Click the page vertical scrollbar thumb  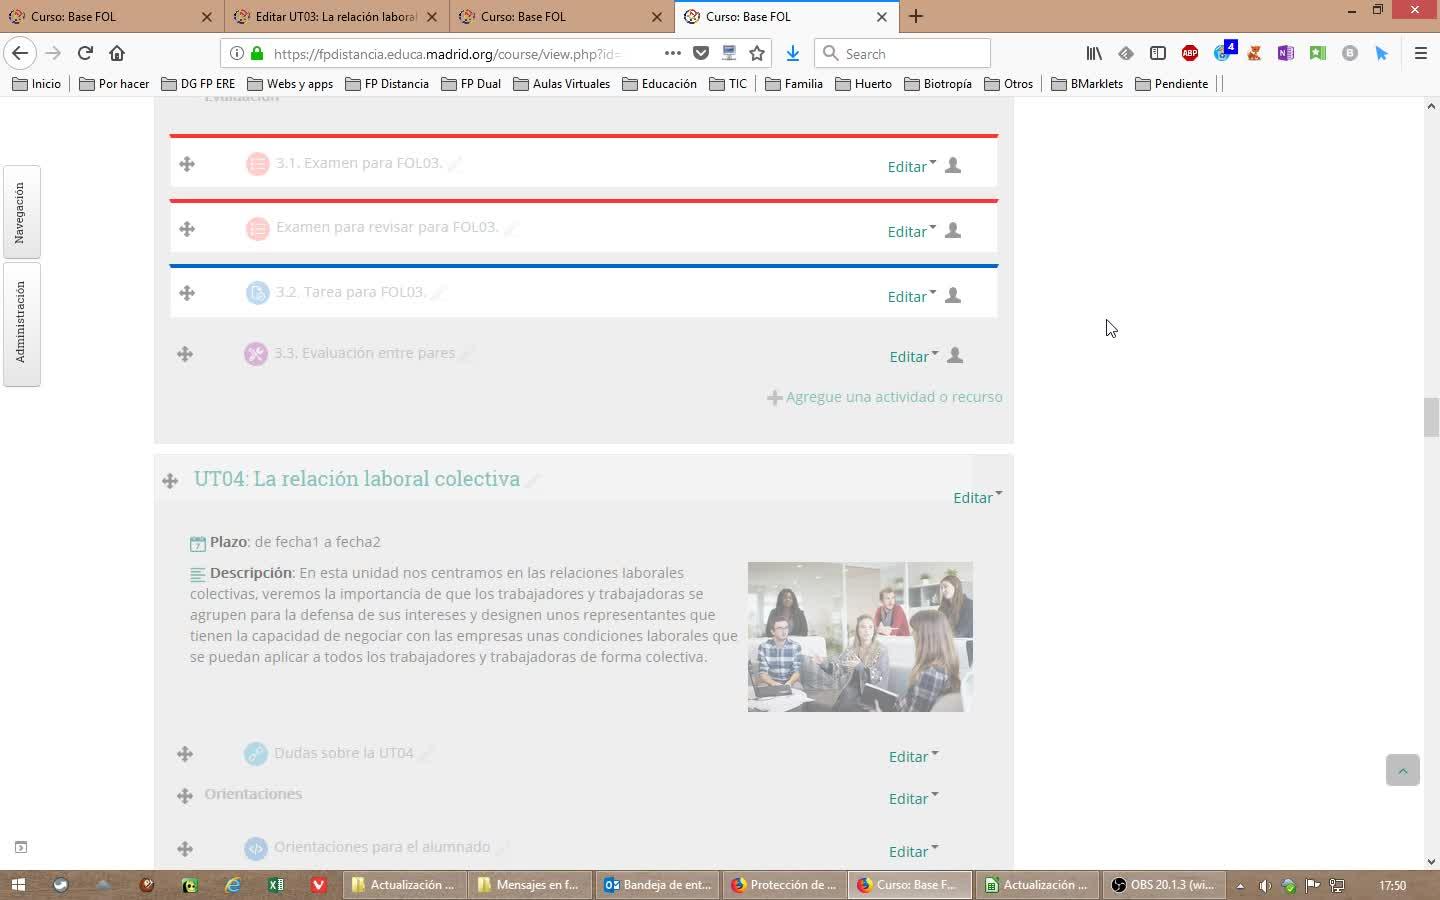[x=1431, y=417]
